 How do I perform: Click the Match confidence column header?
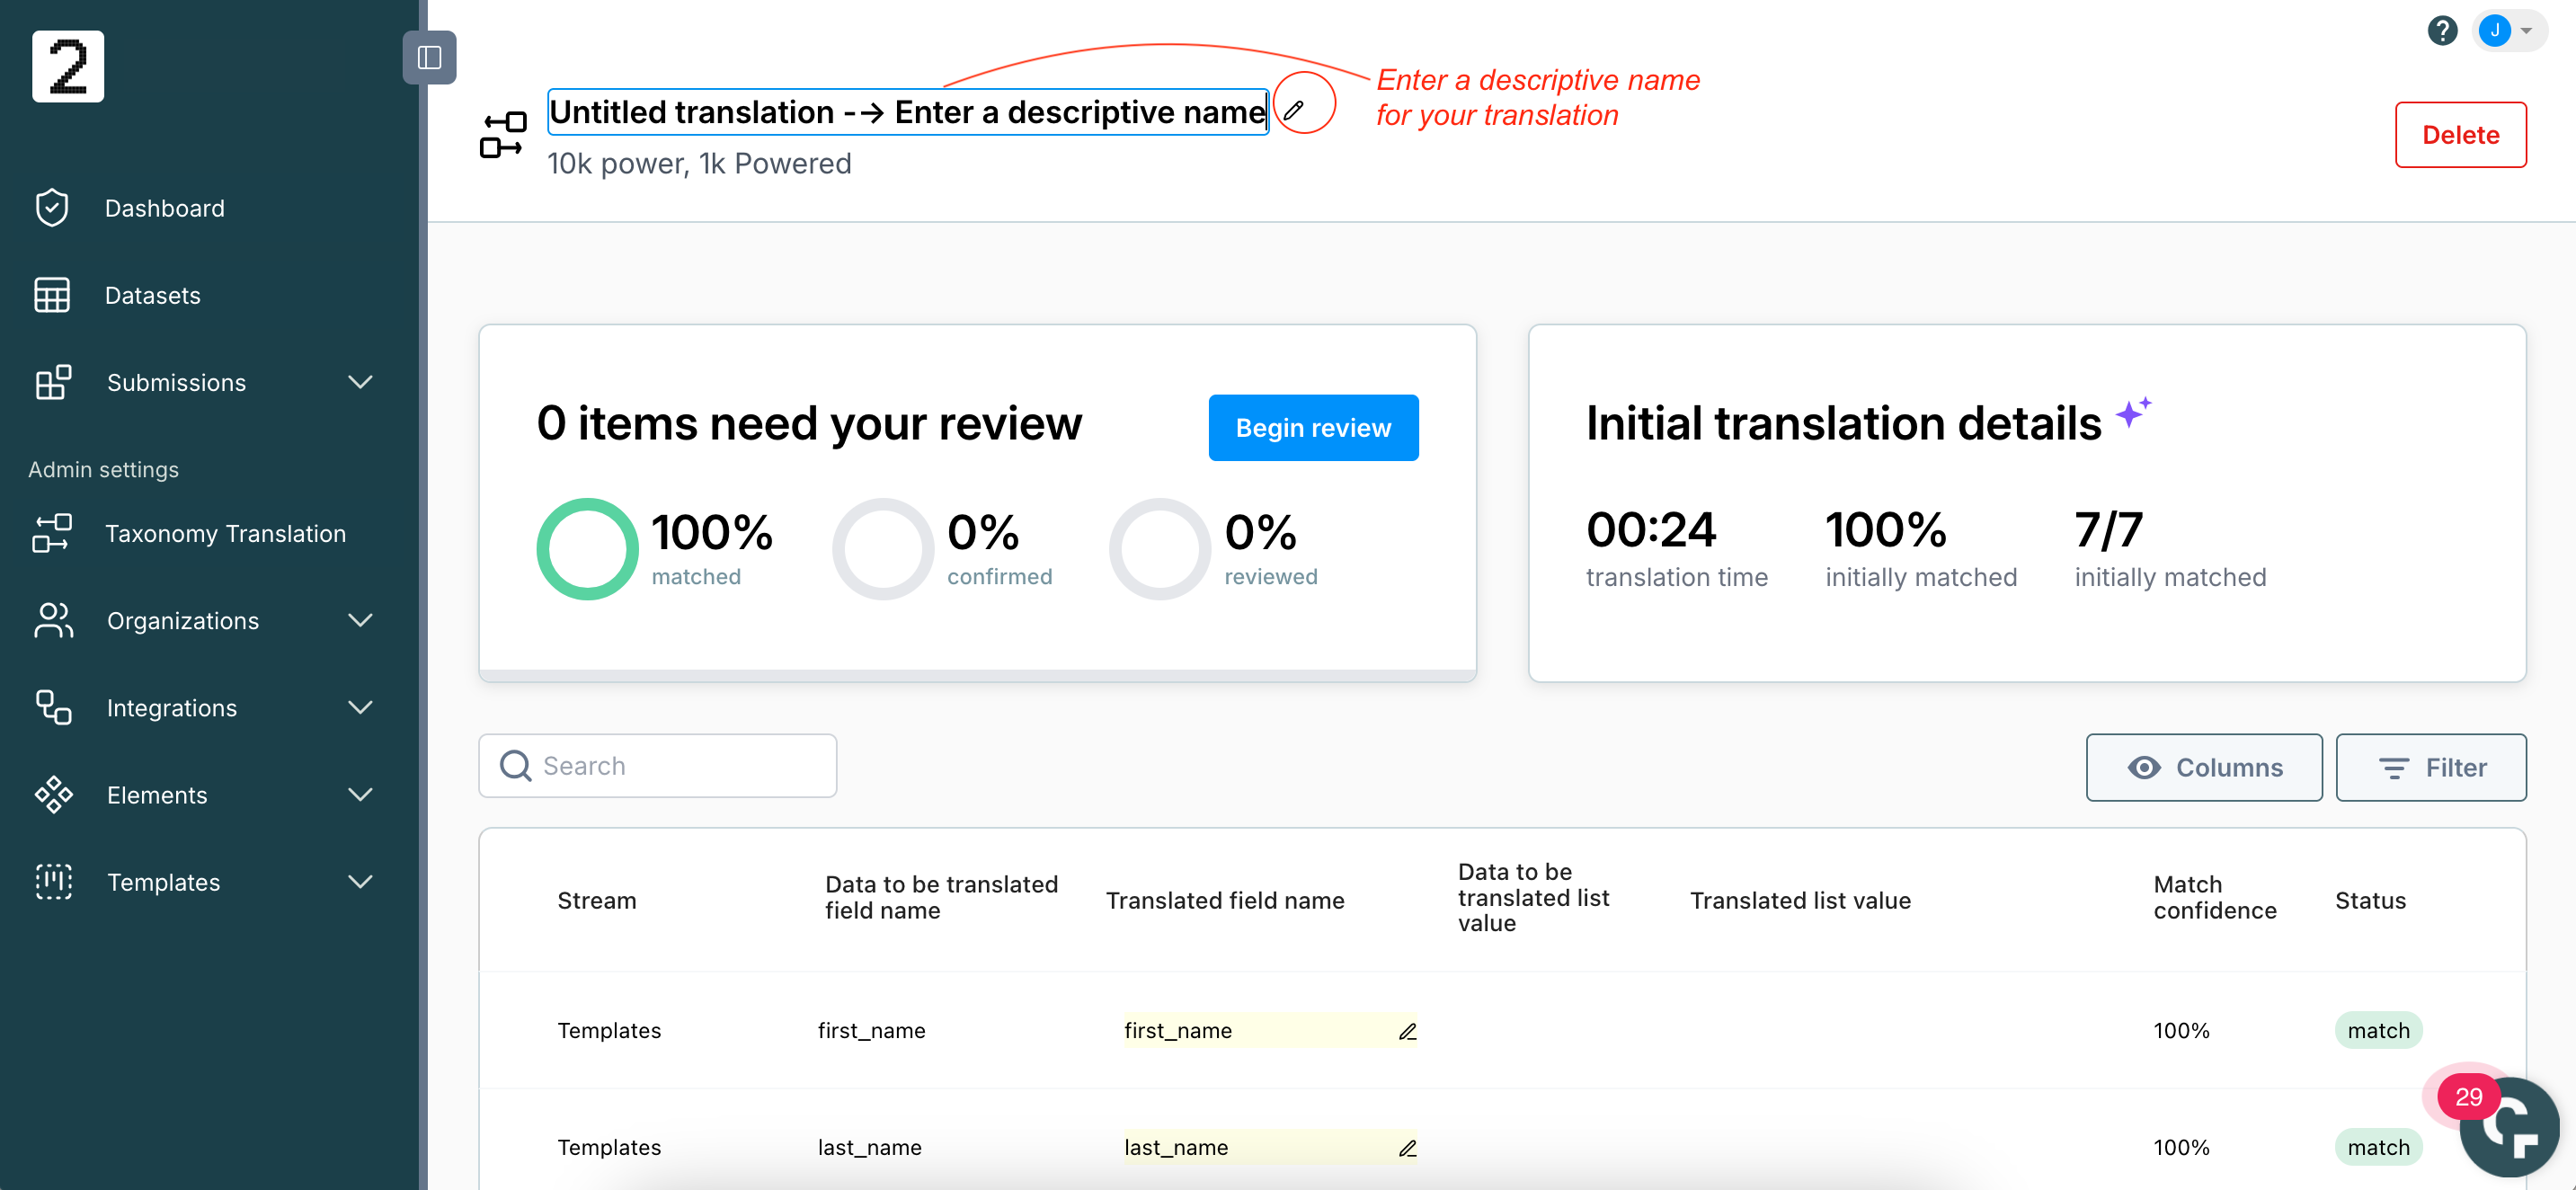pyautogui.click(x=2215, y=897)
